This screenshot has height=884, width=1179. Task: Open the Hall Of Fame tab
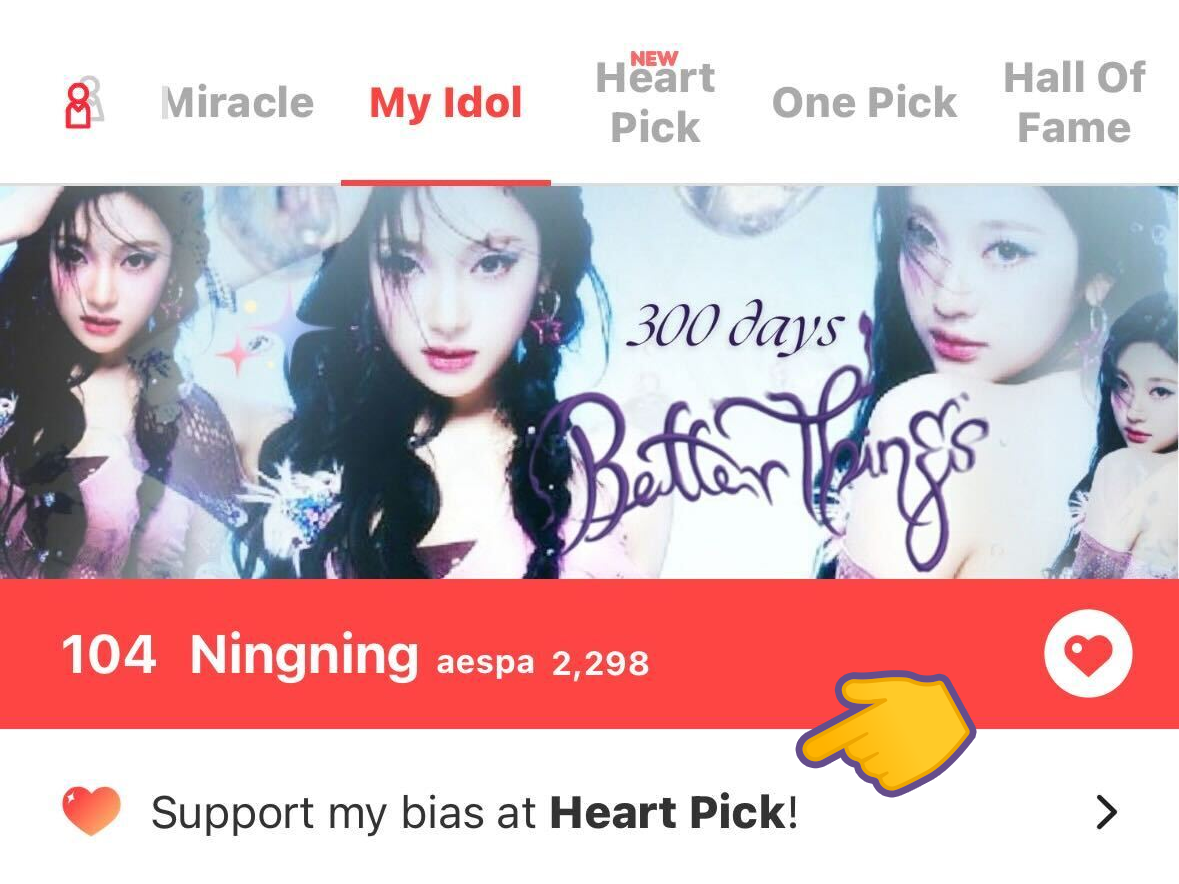point(1074,102)
